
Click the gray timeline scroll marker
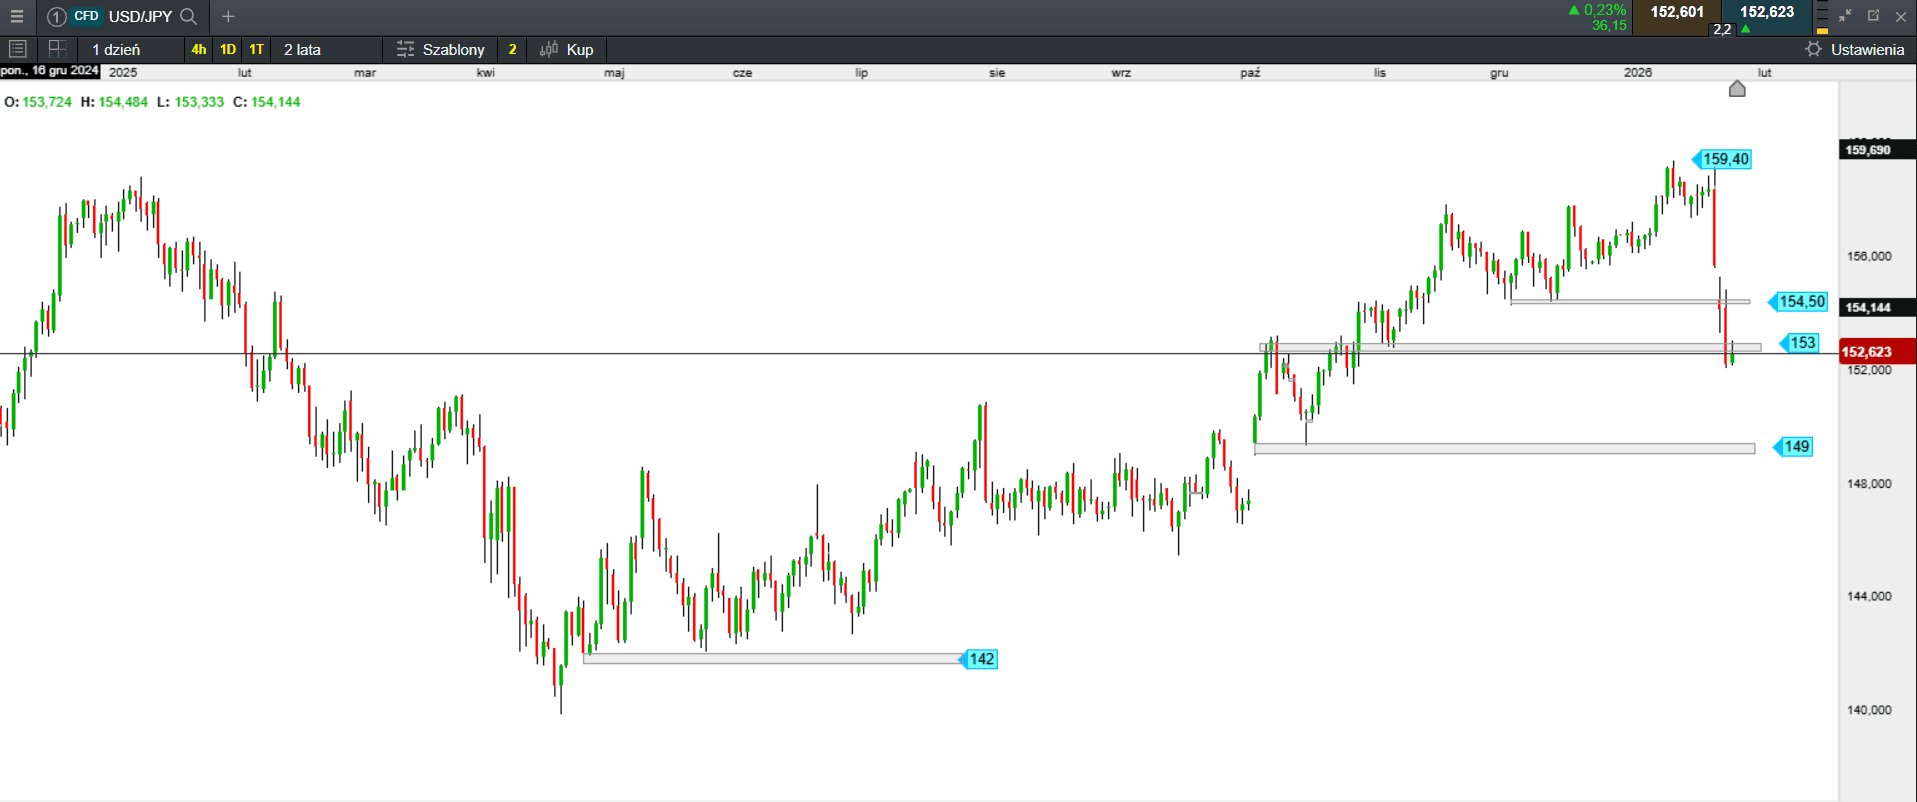1737,89
